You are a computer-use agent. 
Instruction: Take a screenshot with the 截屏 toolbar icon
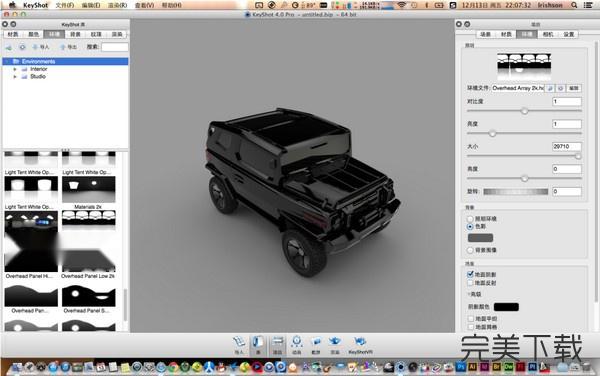coord(316,344)
